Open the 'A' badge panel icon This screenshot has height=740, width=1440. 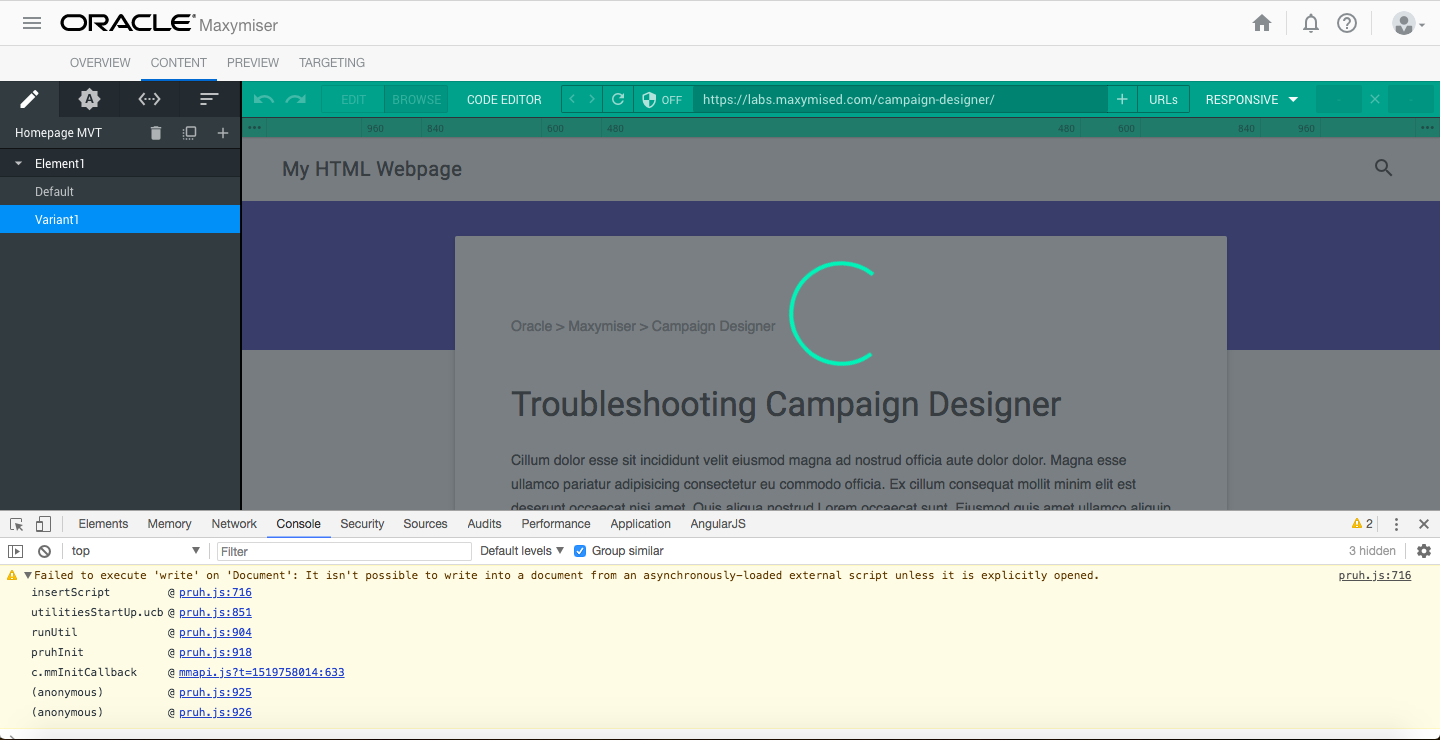90,99
